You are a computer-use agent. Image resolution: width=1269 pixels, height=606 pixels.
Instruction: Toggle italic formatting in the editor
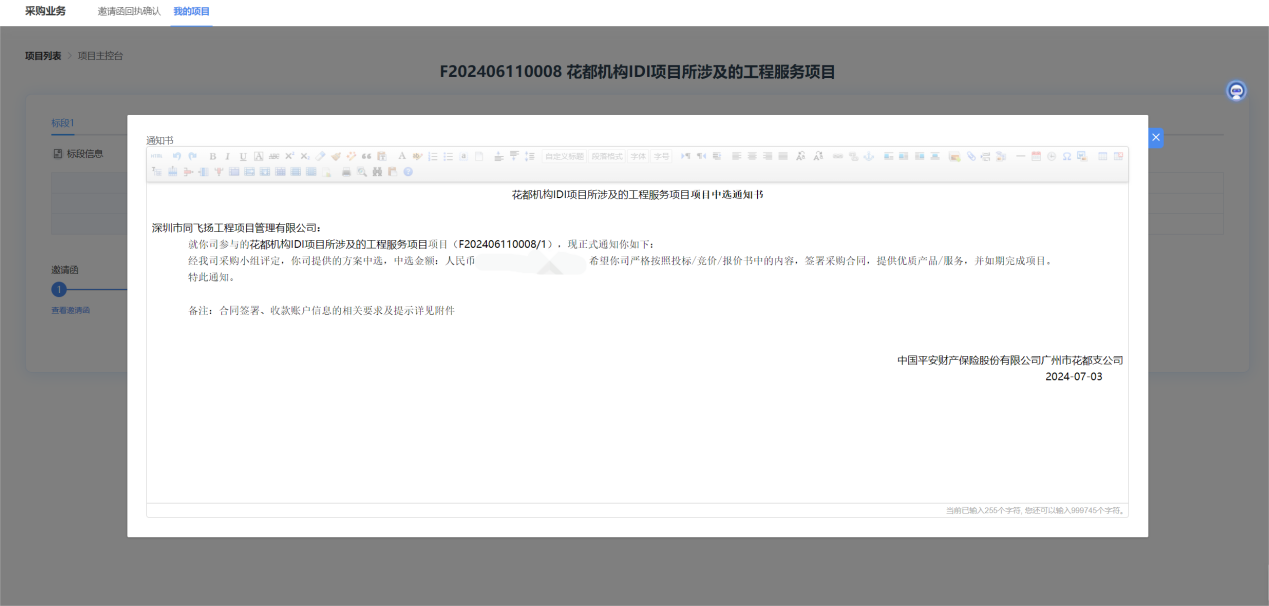(x=227, y=156)
